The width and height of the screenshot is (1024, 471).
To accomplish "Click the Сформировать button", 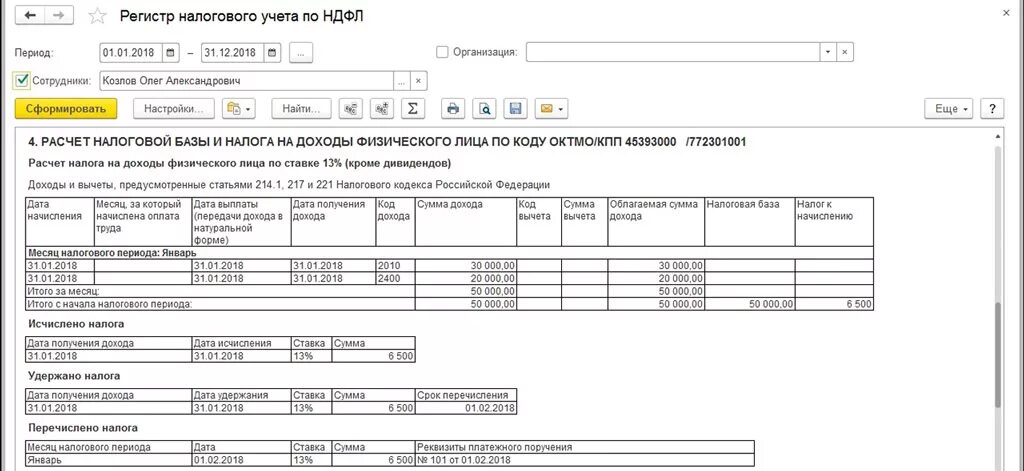I will tap(66, 109).
